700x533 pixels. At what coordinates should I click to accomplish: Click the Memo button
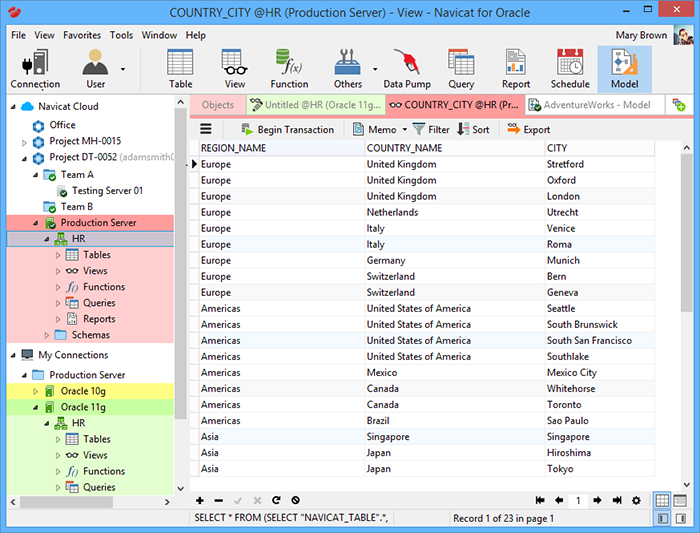click(375, 129)
